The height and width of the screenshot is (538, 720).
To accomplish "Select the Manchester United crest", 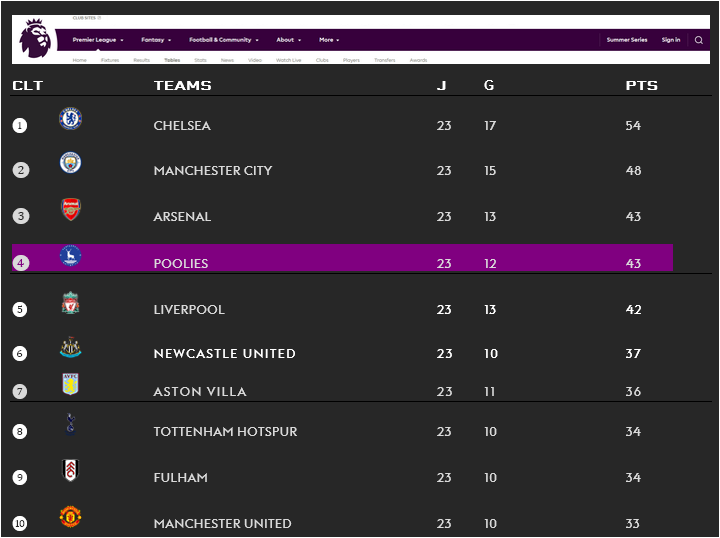I will [x=70, y=517].
